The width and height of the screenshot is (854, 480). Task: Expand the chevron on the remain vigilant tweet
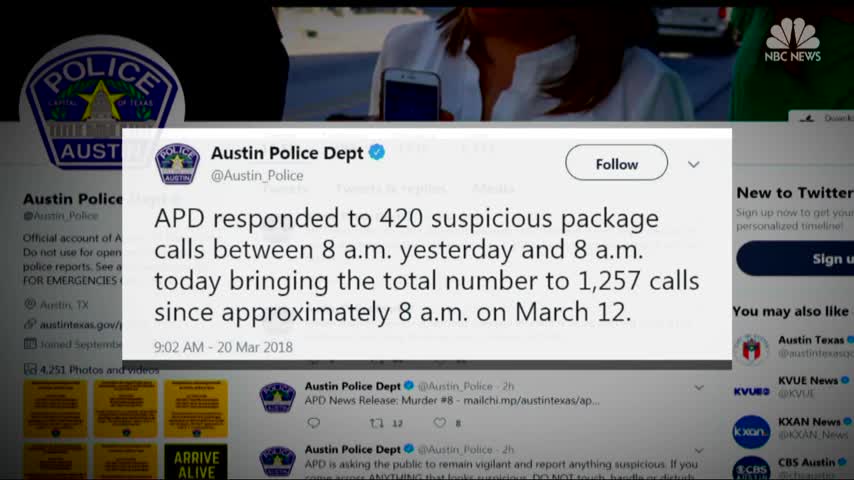tap(699, 451)
